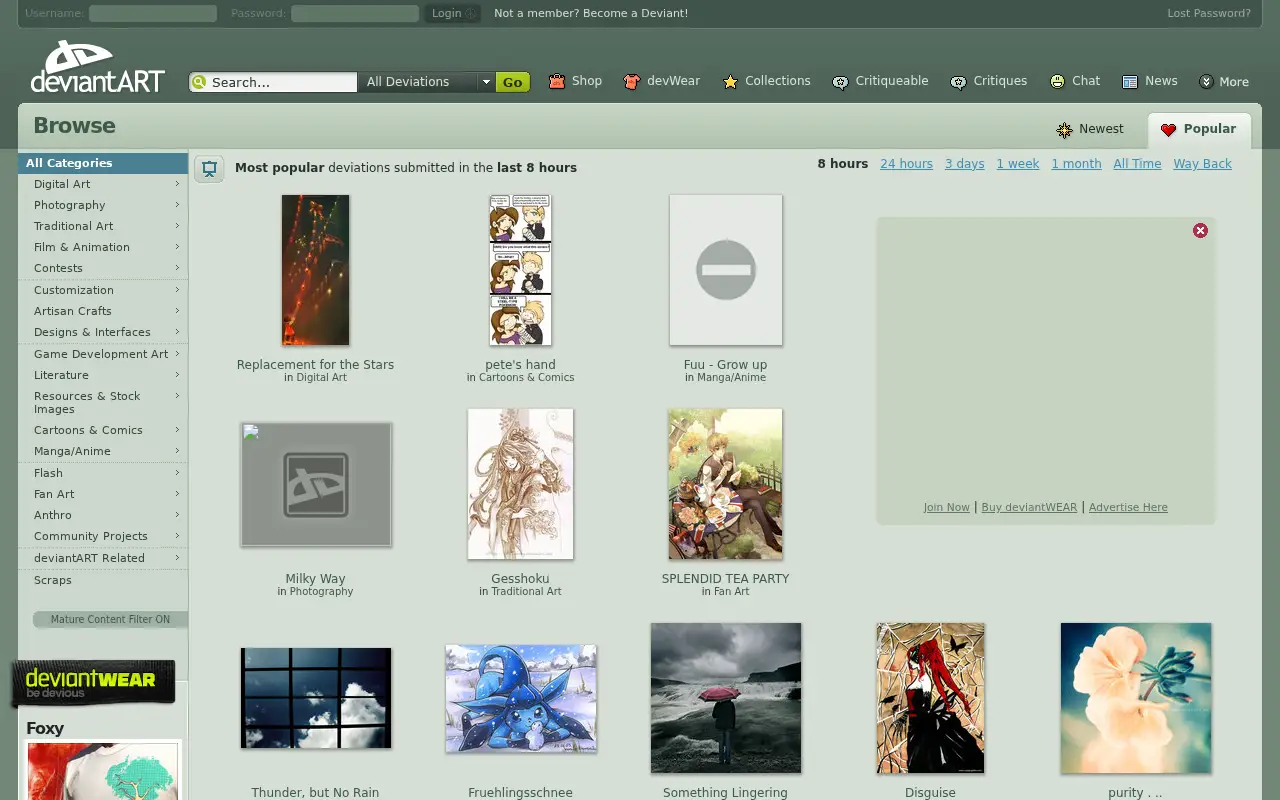Close the advertisement panel
Viewport: 1280px width, 800px height.
pyautogui.click(x=1200, y=231)
